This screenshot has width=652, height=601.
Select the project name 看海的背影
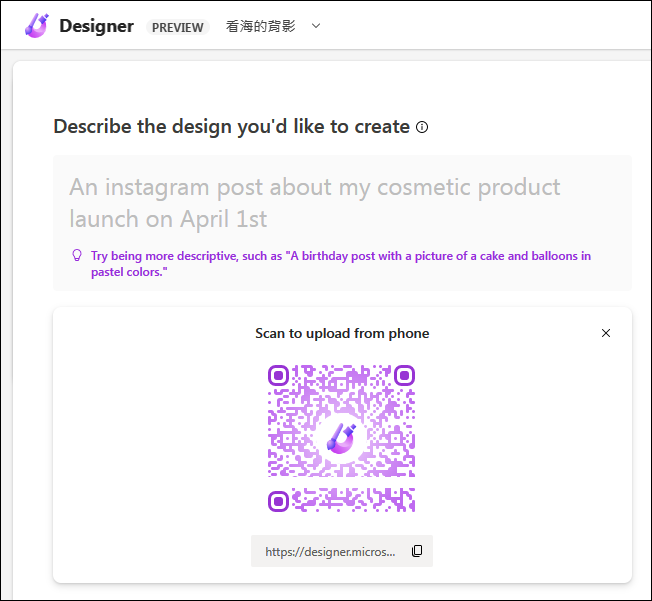[x=261, y=26]
